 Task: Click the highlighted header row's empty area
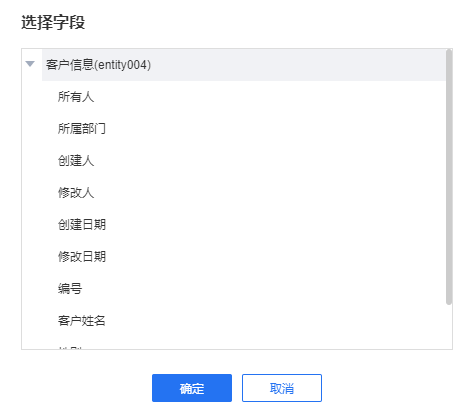tap(297, 65)
